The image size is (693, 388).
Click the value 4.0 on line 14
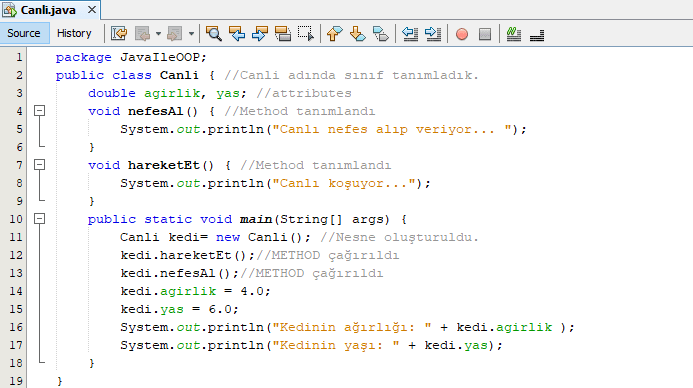[x=252, y=291]
